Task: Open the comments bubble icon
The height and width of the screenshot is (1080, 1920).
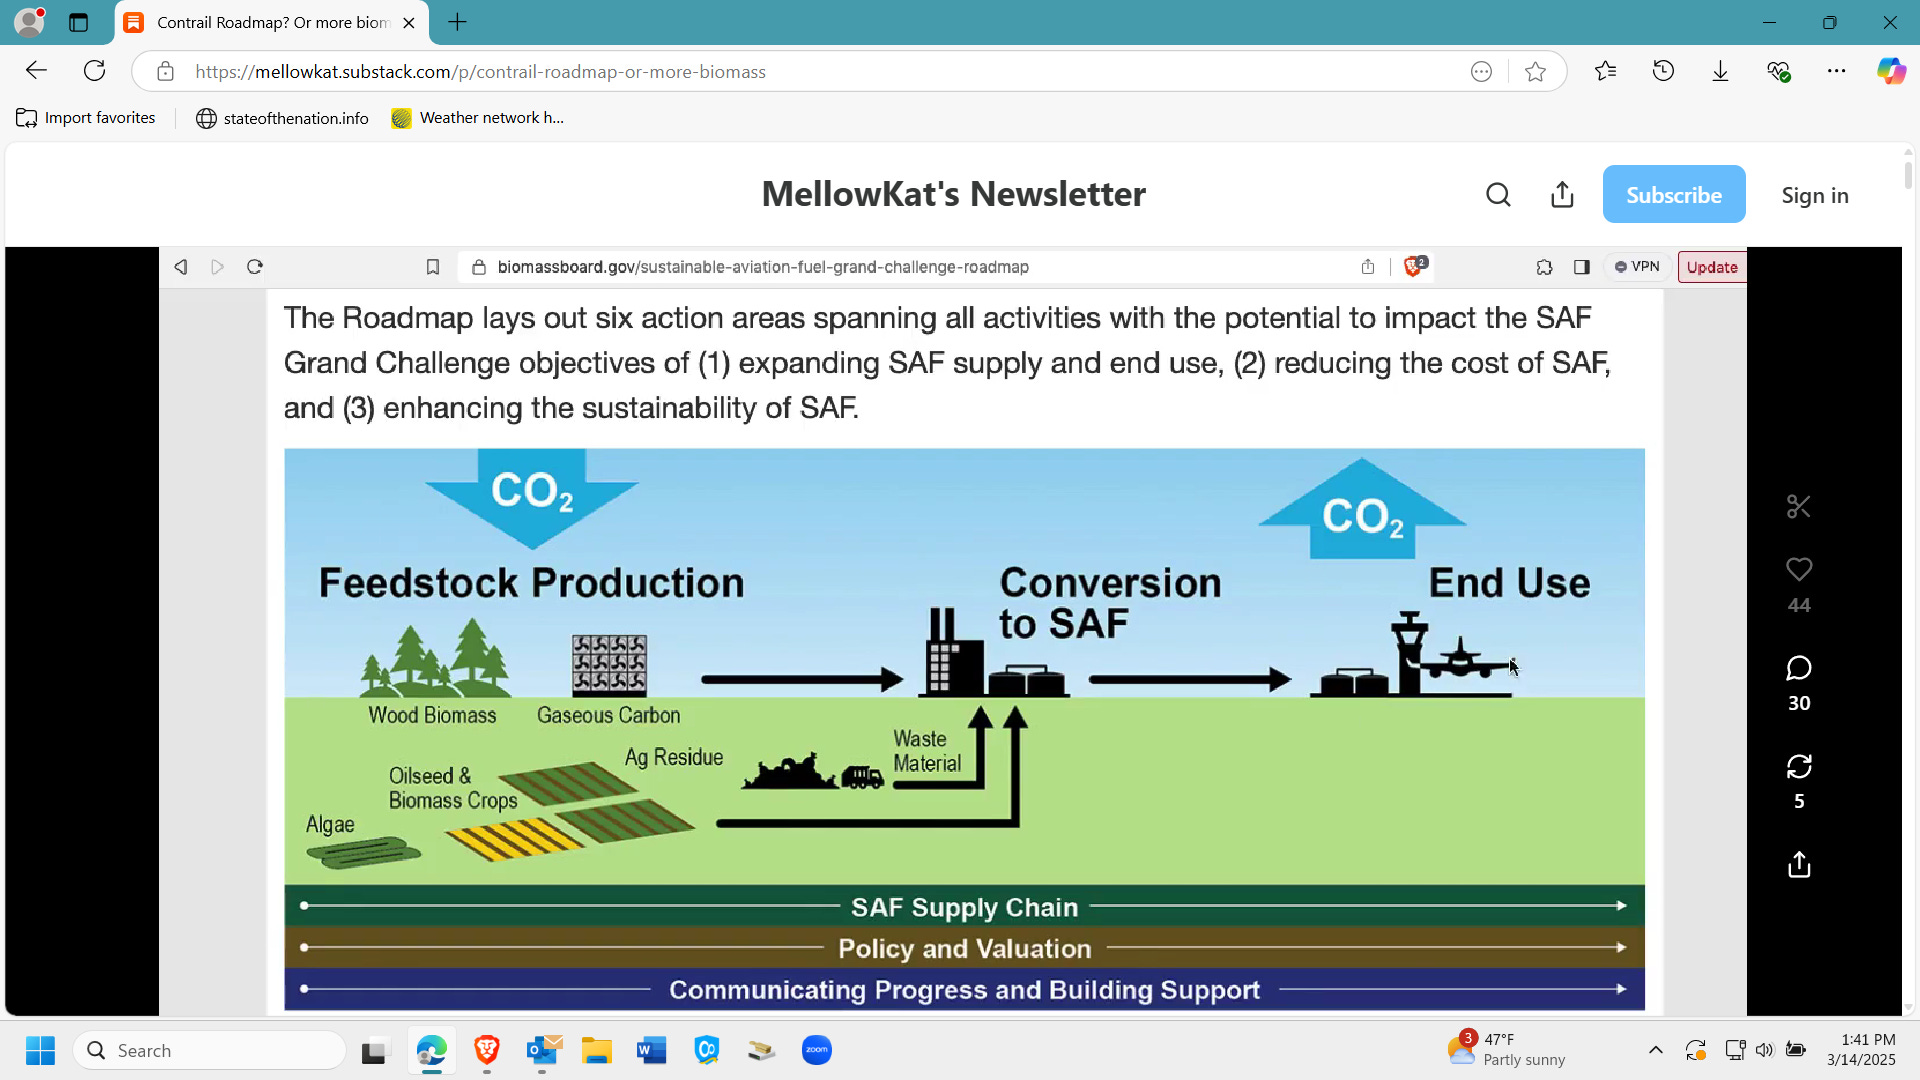Action: coord(1799,668)
